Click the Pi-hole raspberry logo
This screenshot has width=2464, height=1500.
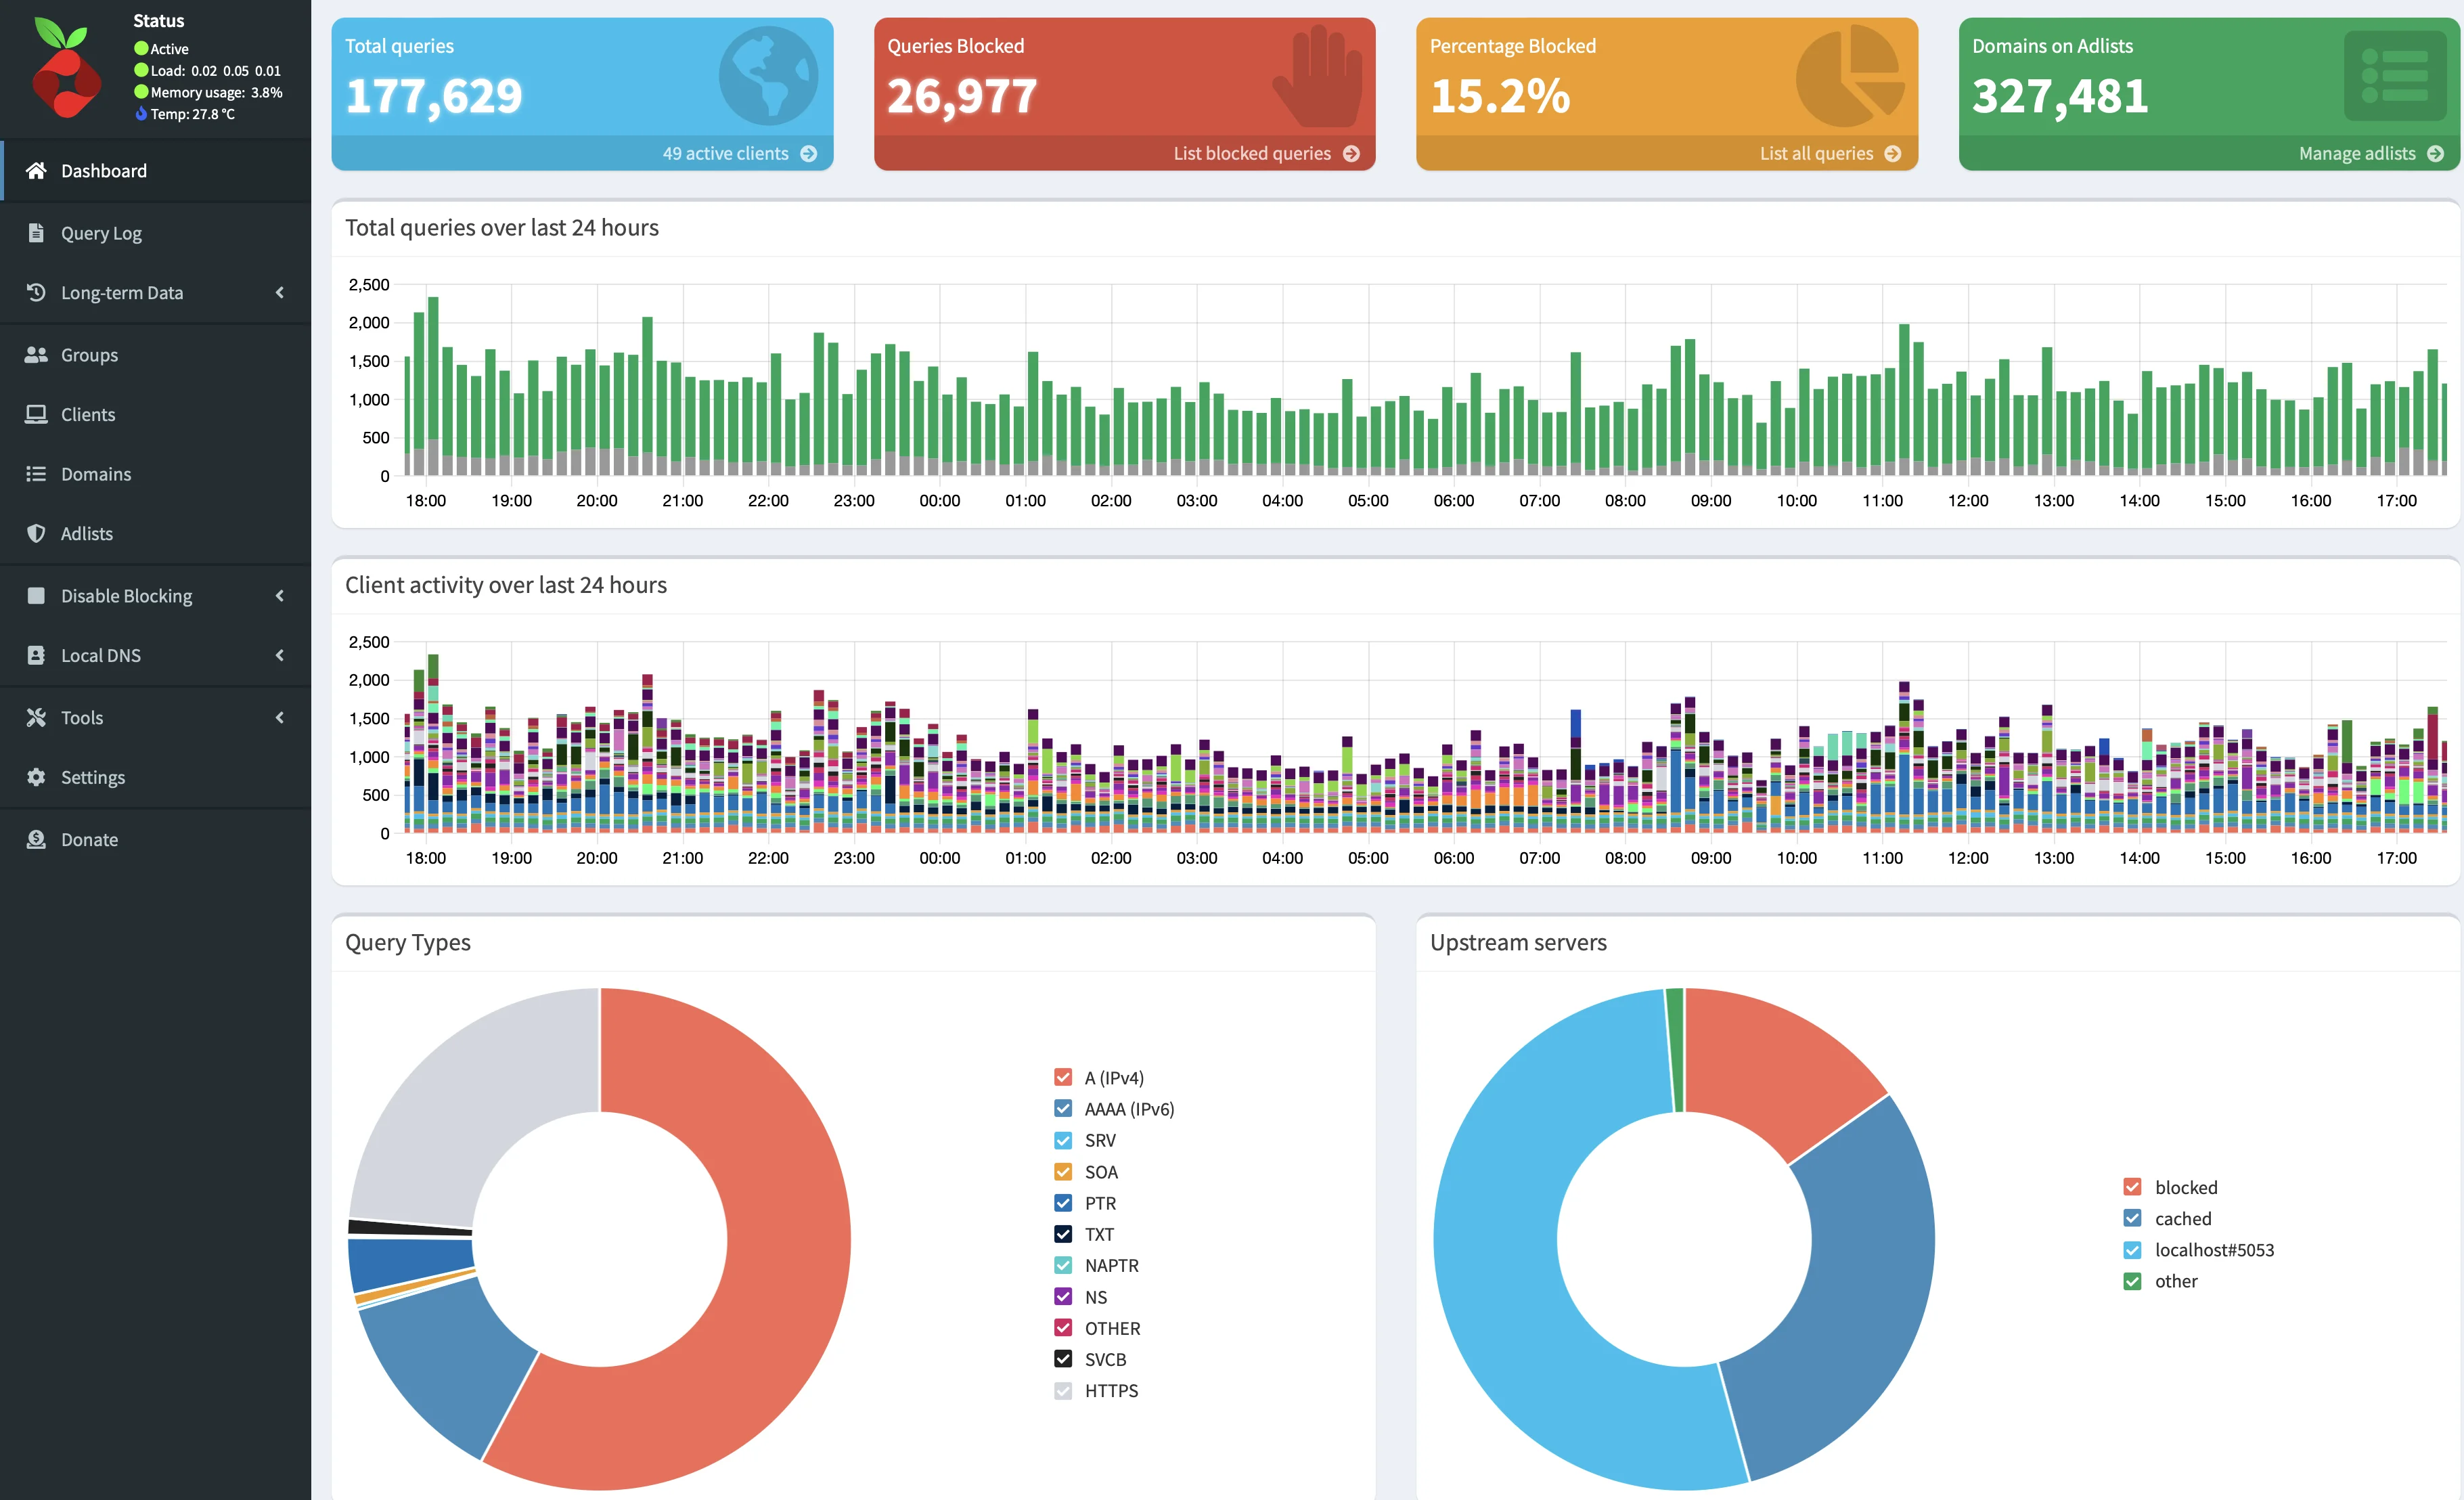pos(66,68)
